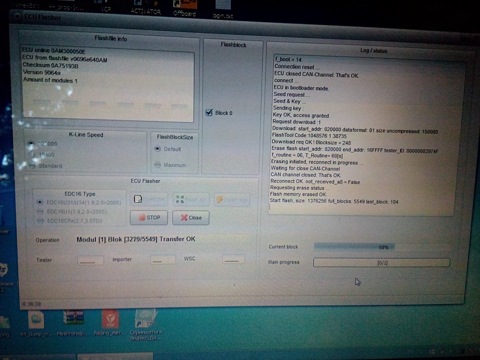Open the login.txt desktop file
480x360 pixels.
click(223, 9)
